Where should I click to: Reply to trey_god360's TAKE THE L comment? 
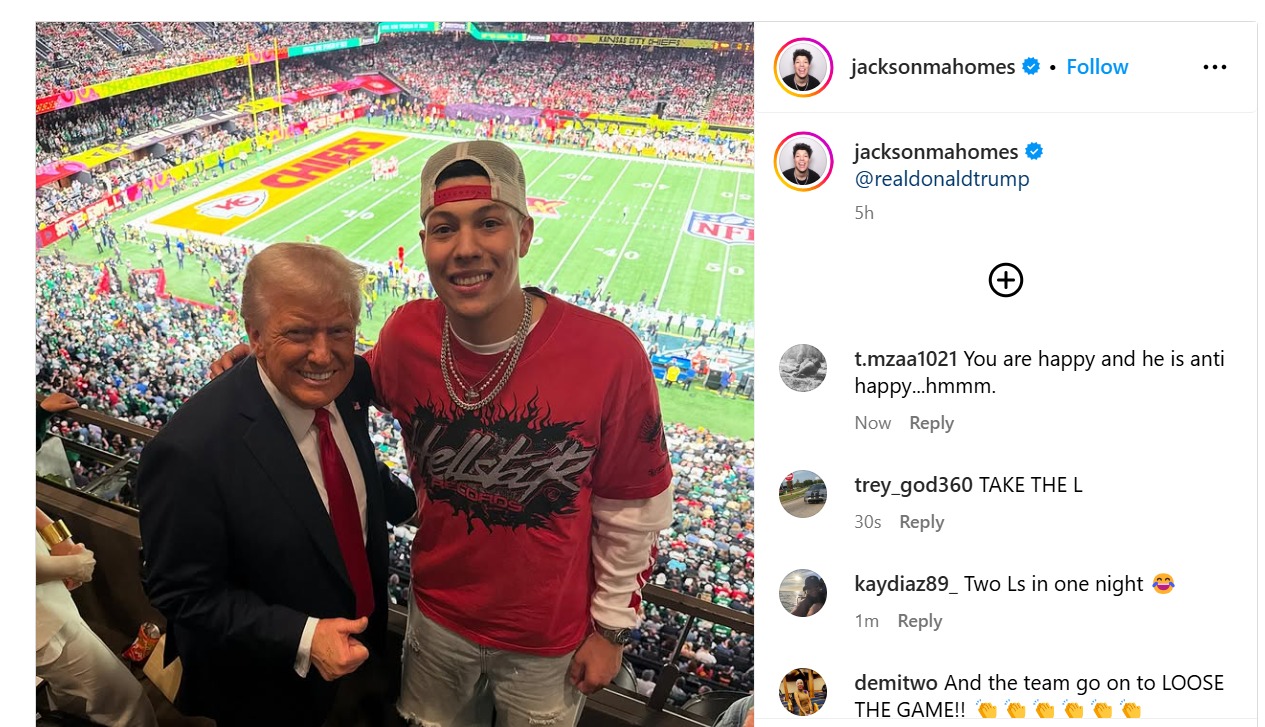click(x=921, y=522)
